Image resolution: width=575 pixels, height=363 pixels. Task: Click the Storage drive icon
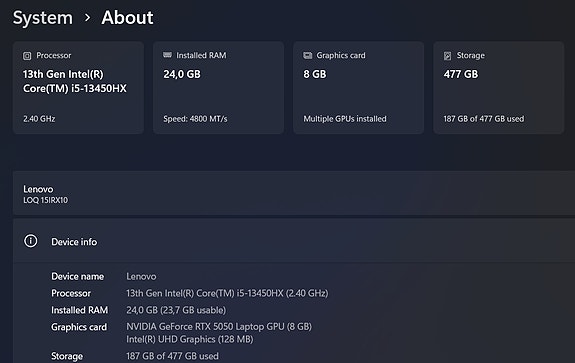(x=447, y=56)
